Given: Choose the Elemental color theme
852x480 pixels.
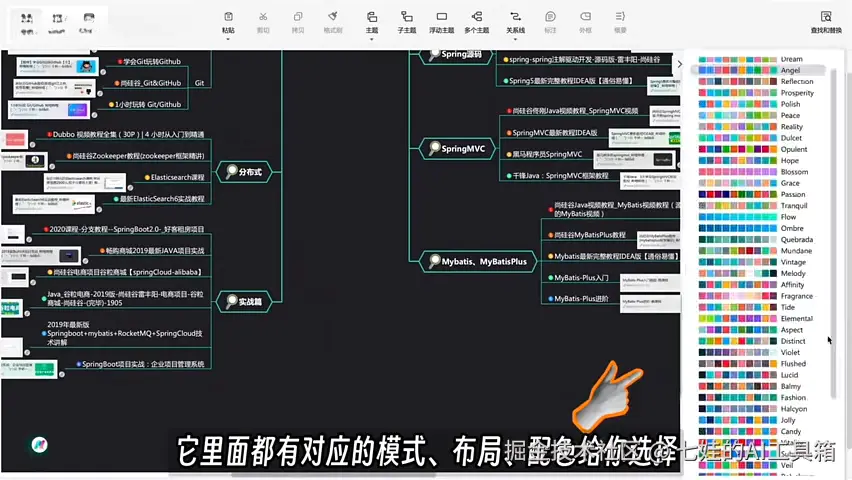Looking at the screenshot, I should tap(756, 319).
